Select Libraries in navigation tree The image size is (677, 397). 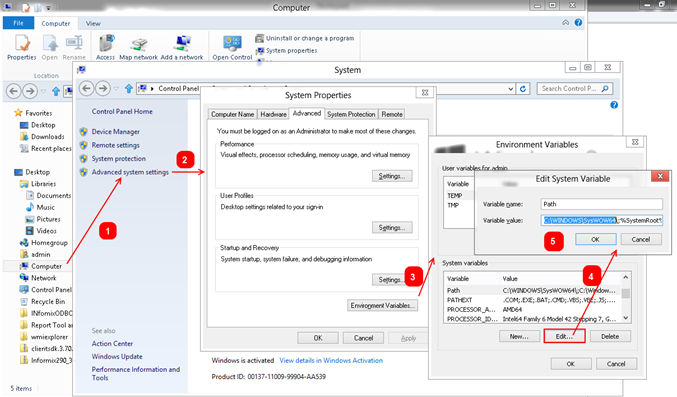(38, 184)
